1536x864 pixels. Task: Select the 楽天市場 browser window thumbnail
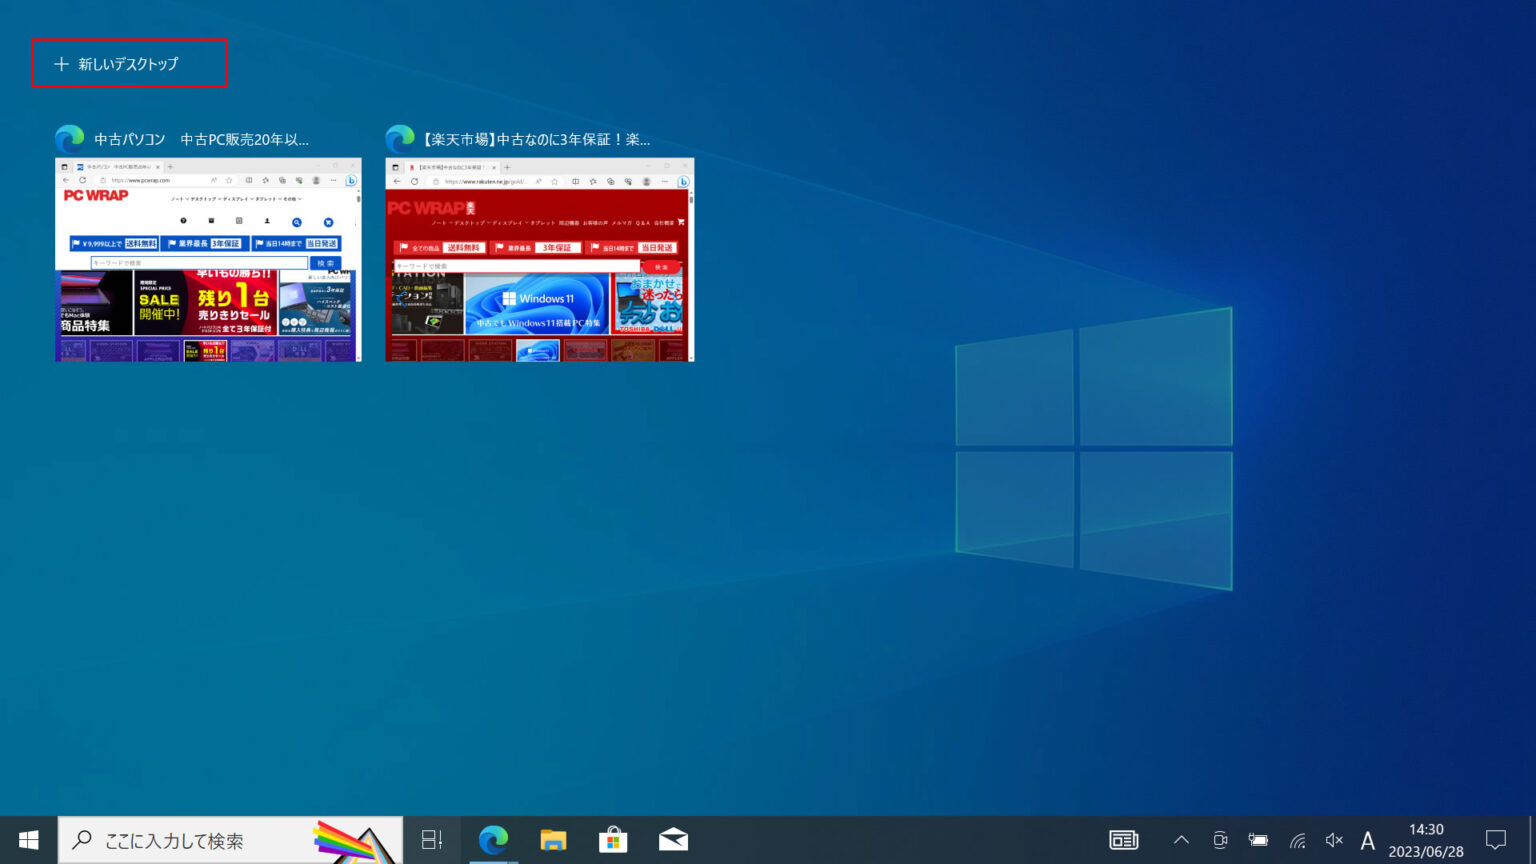pyautogui.click(x=539, y=259)
